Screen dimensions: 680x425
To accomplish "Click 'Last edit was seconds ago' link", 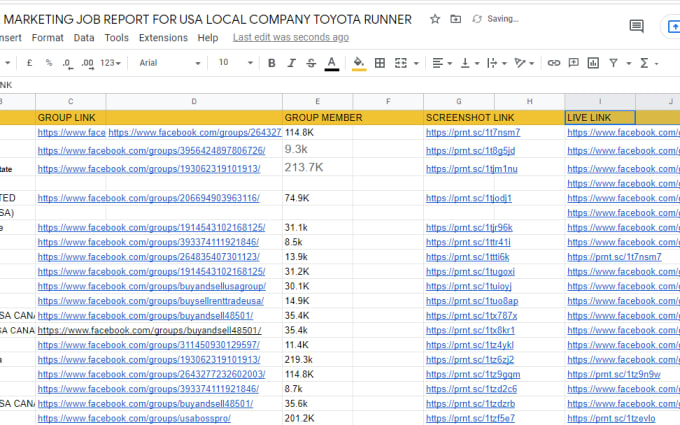I will 291,37.
